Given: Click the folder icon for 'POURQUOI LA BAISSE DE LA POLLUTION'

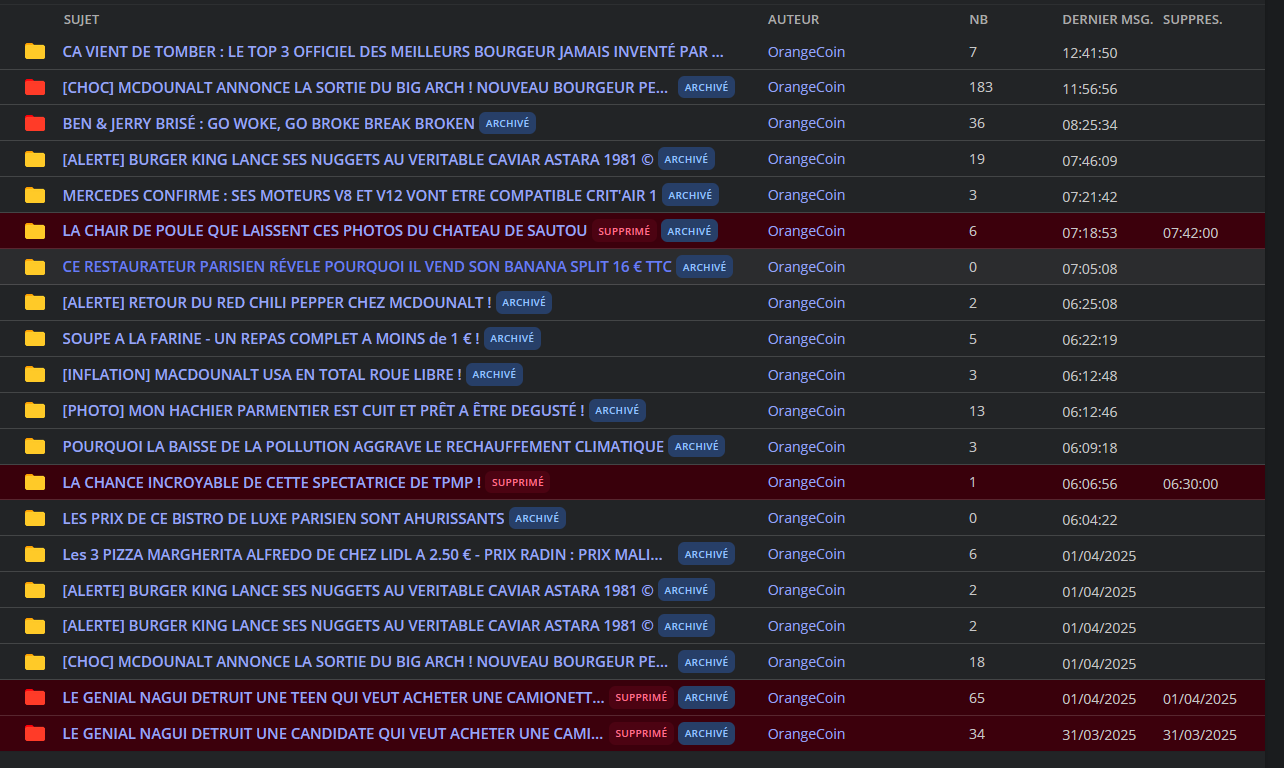Looking at the screenshot, I should [x=35, y=446].
